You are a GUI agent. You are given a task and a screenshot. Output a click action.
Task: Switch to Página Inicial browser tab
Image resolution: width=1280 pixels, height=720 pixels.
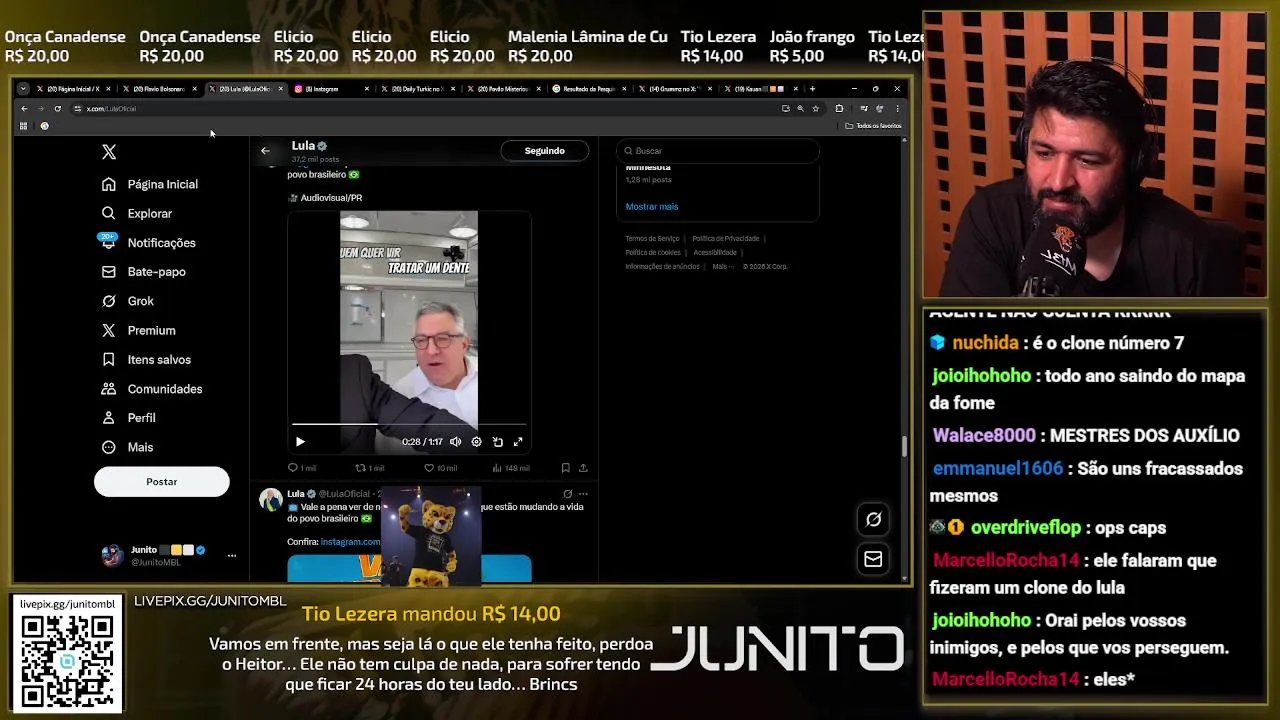pos(74,89)
